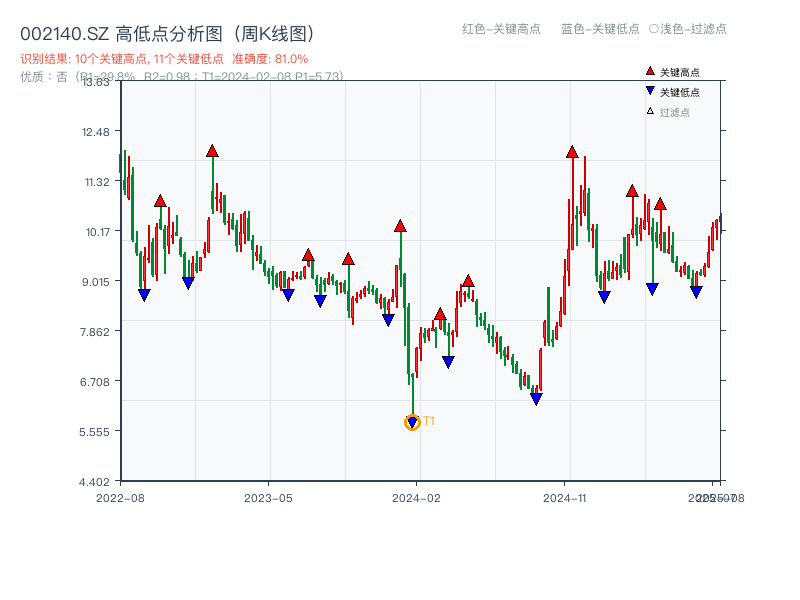The image size is (800, 600).
Task: Select the blue low-point marker at the lowest bottom
Action: pyautogui.click(x=411, y=421)
